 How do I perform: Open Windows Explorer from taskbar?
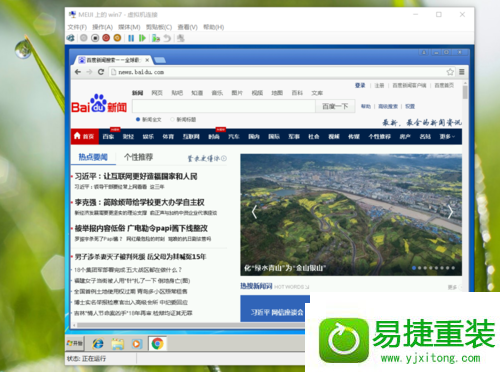(x=117, y=344)
